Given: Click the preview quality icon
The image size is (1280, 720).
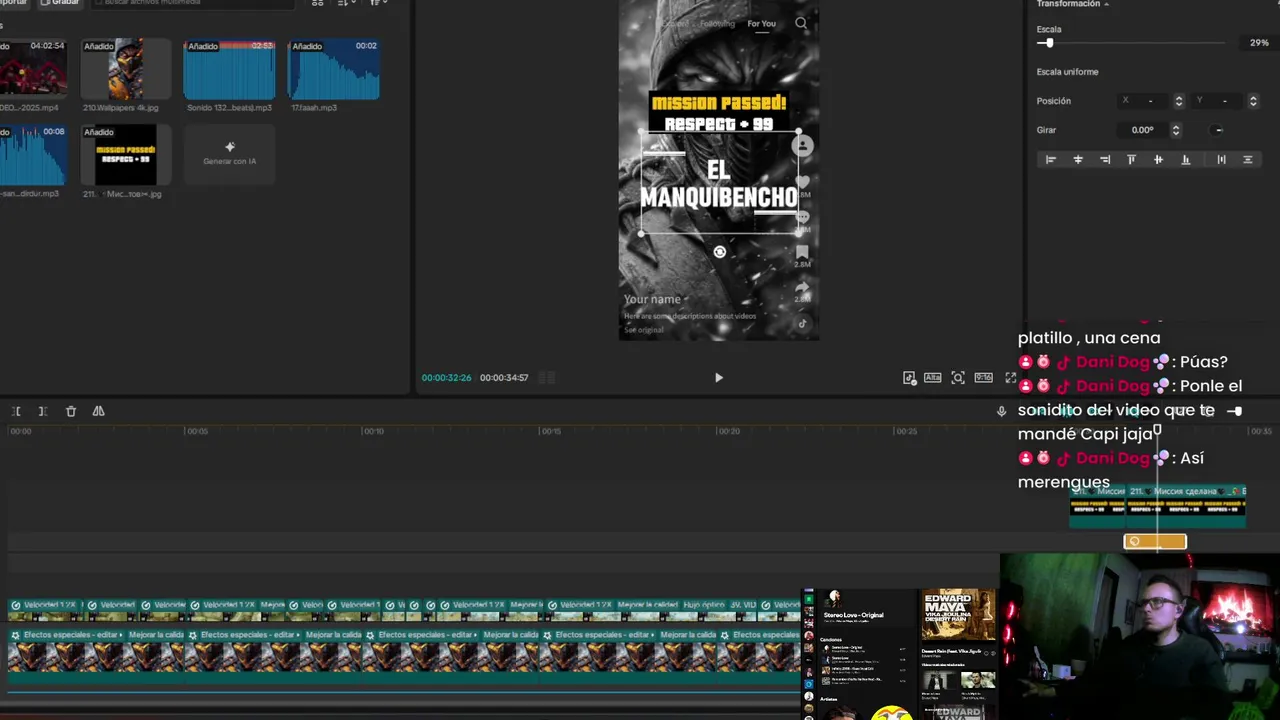Looking at the screenshot, I should coord(932,378).
